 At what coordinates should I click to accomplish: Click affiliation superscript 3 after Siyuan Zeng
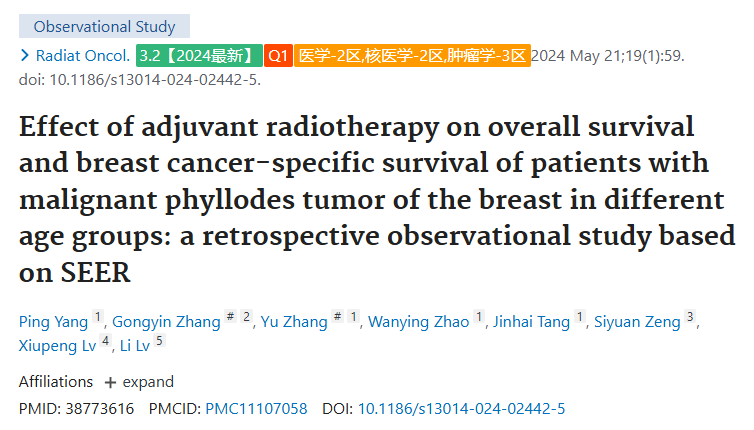[690, 316]
